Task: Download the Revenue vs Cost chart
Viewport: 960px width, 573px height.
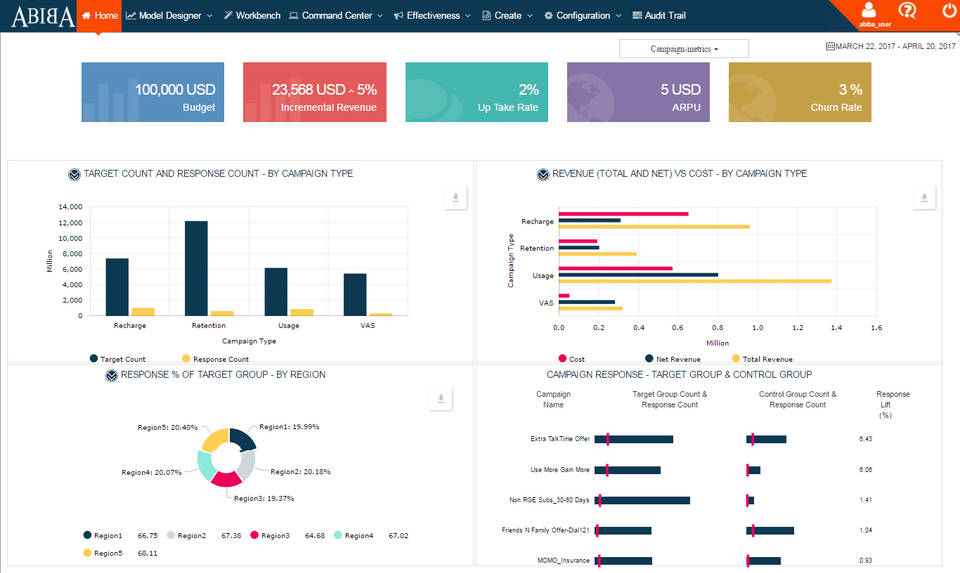Action: (x=926, y=199)
